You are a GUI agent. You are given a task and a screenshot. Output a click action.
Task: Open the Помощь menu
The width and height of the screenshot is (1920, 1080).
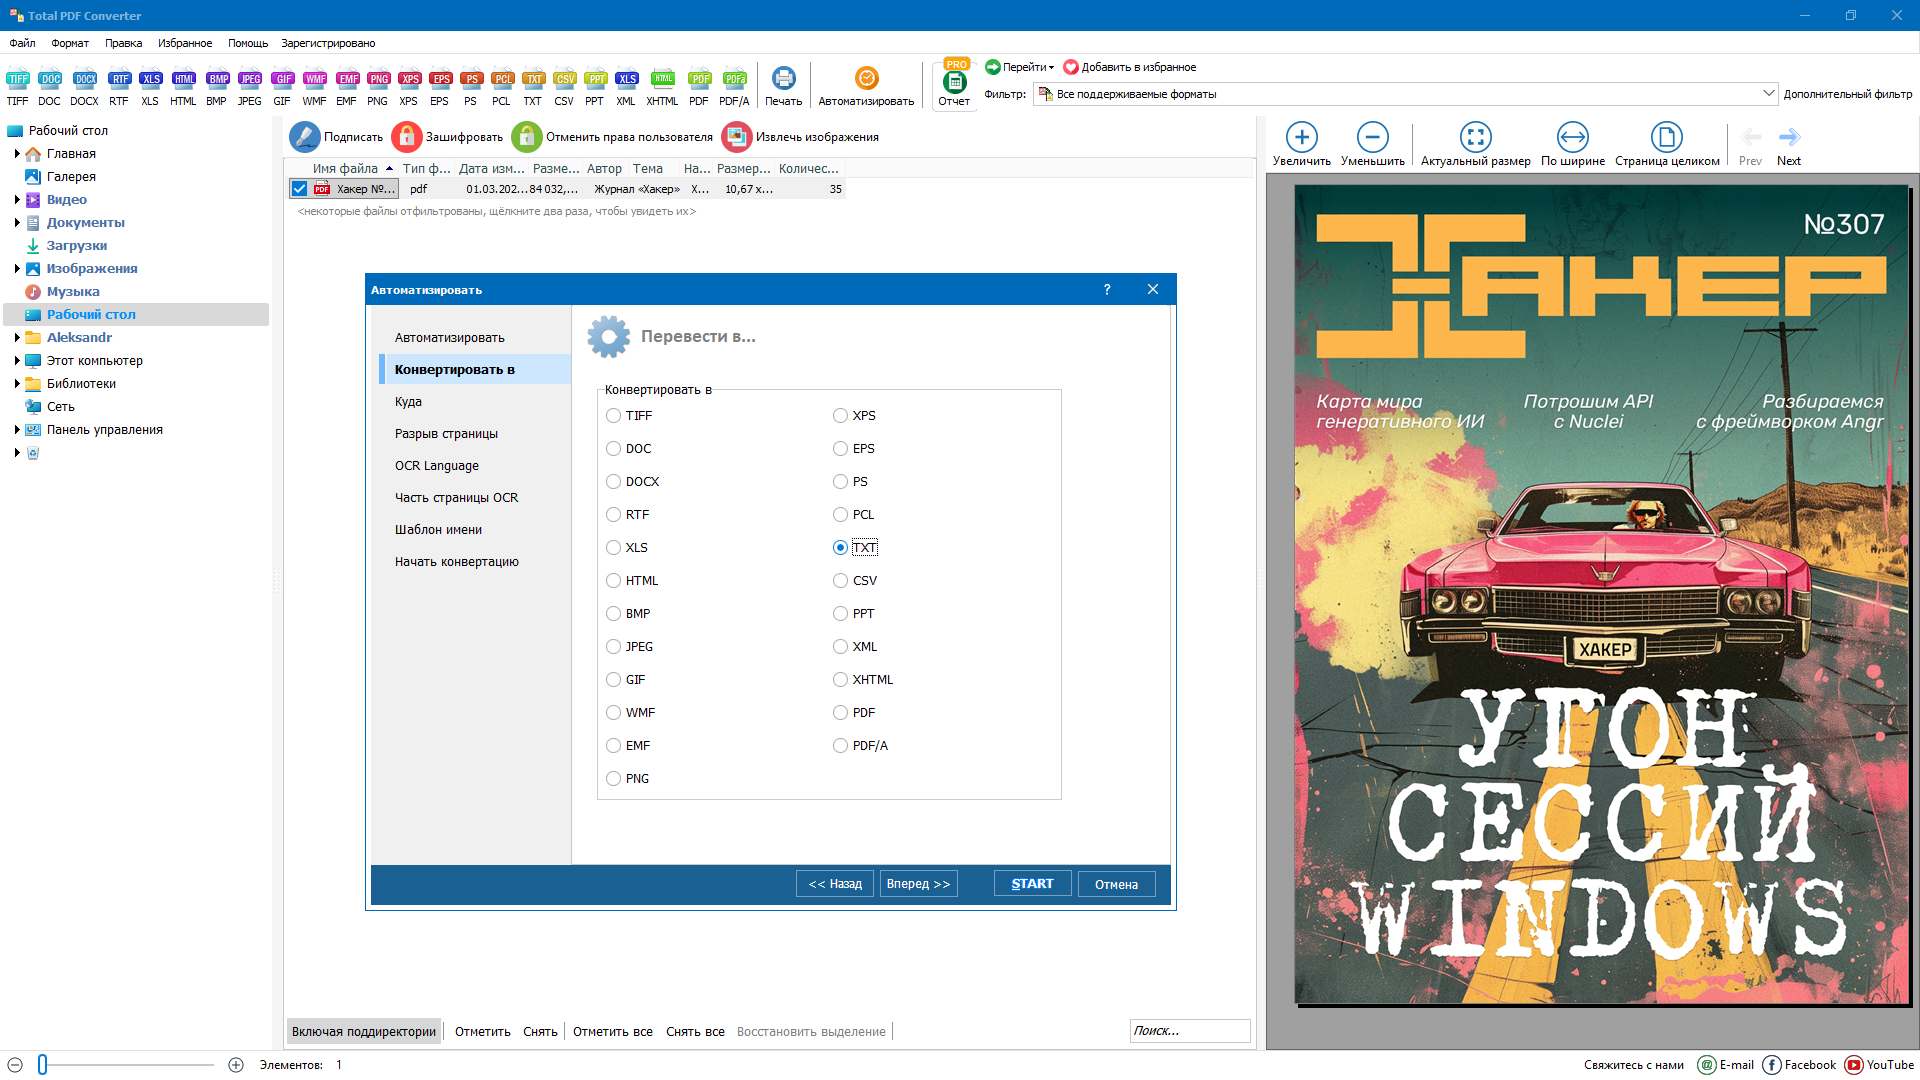247,43
